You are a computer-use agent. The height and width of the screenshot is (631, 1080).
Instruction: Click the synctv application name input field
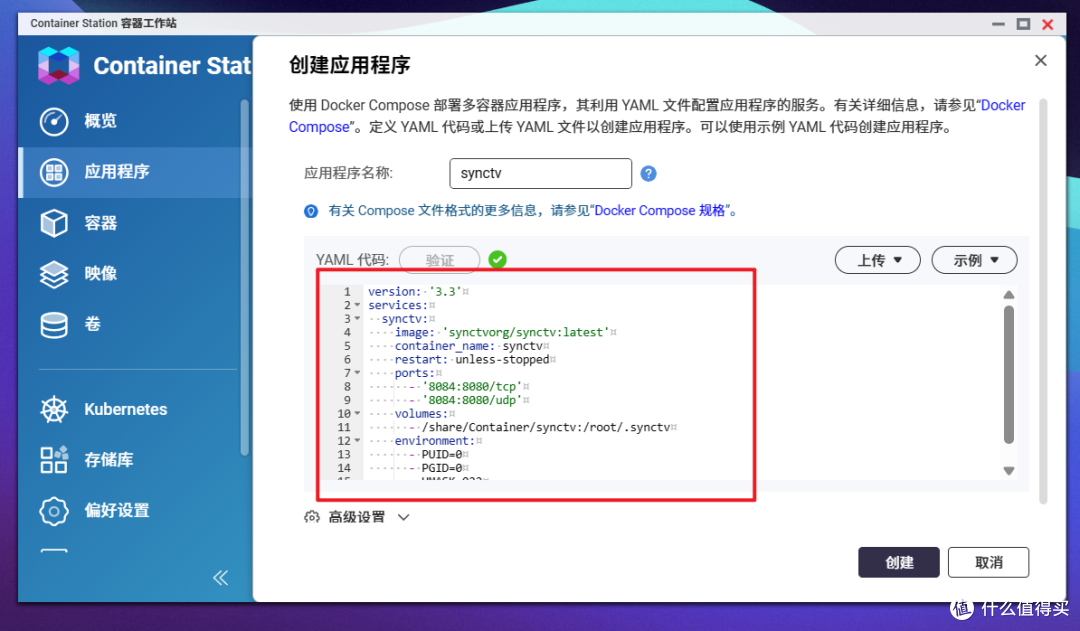(x=540, y=173)
